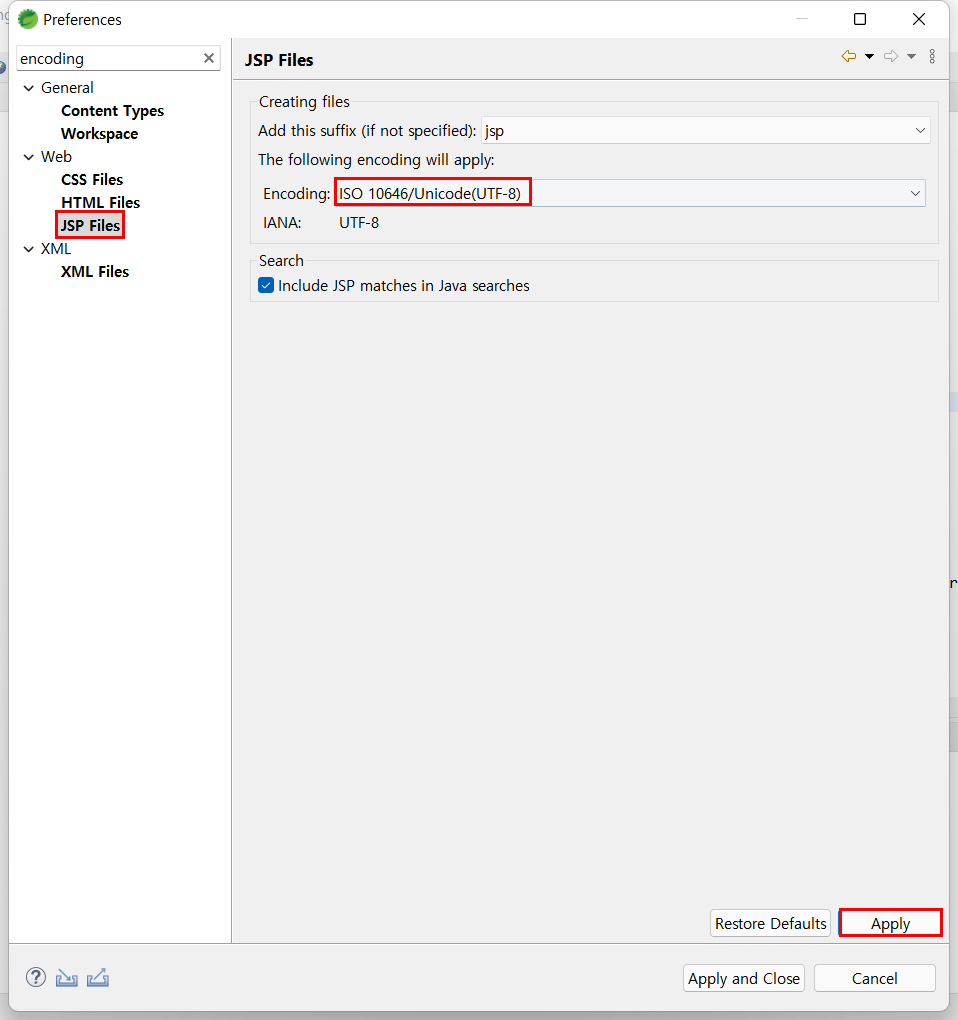The image size is (958, 1020).
Task: Open the forward history dropdown arrow
Action: (912, 57)
